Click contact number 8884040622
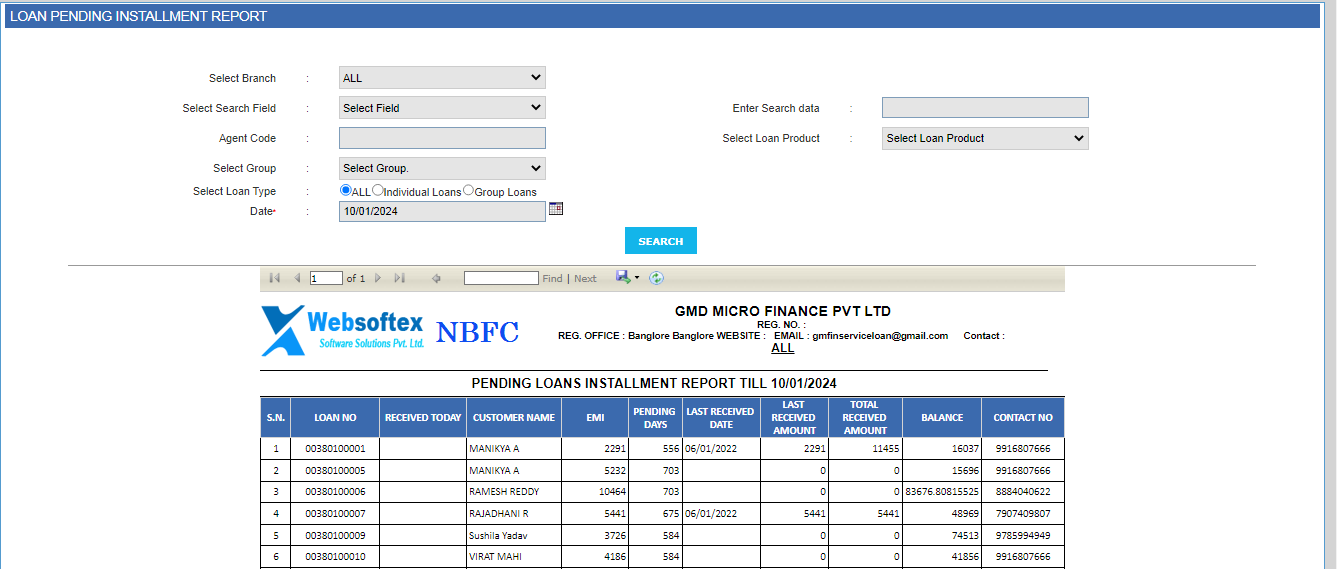 [1023, 492]
